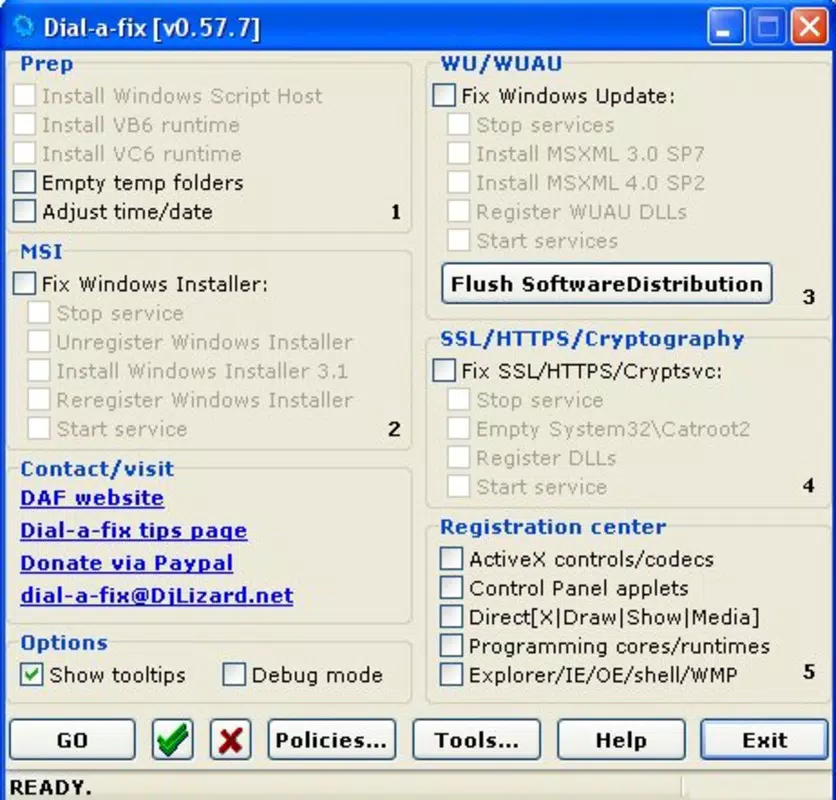The image size is (836, 800).
Task: Check ActiveX controls/codecs
Action: pos(452,559)
